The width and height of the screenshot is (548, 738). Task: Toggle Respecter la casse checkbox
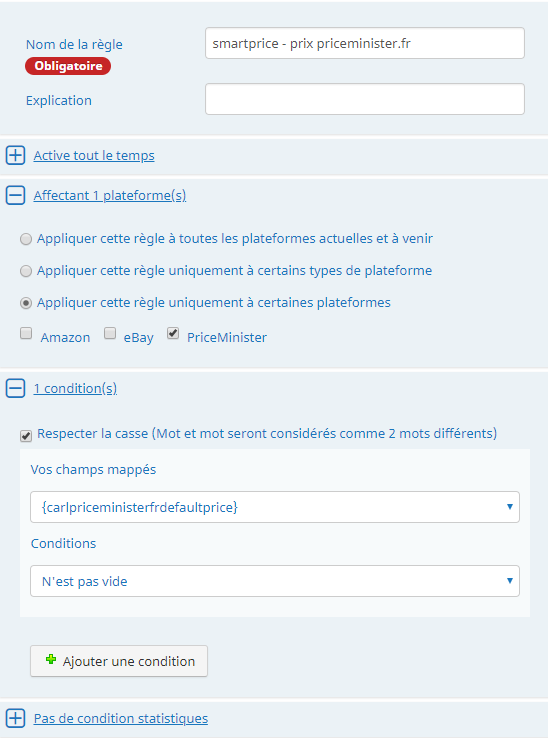[x=26, y=436]
